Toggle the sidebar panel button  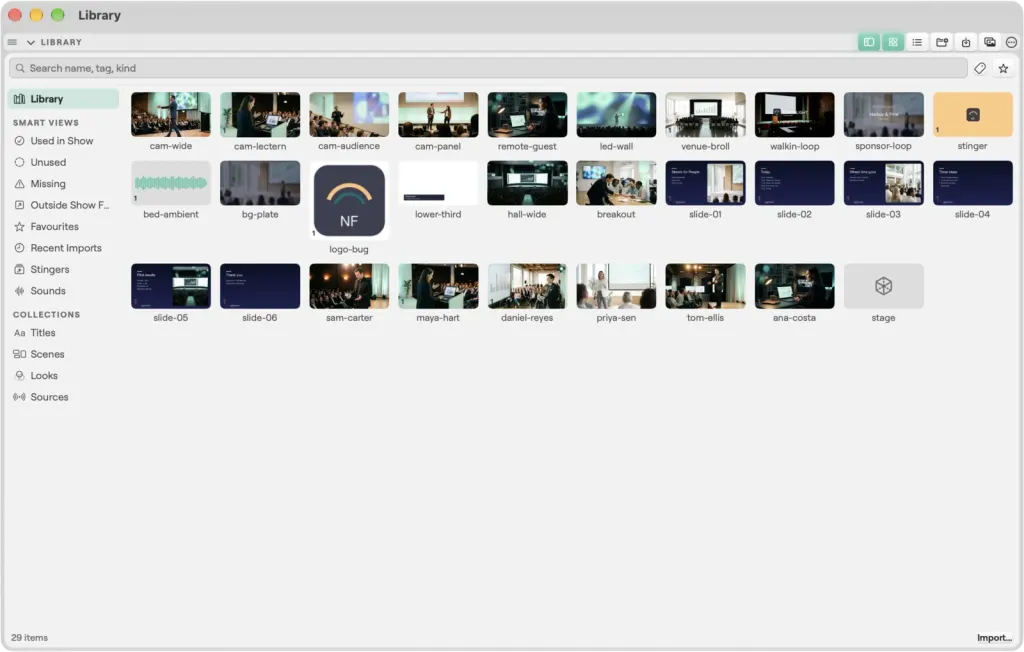pyautogui.click(x=869, y=42)
